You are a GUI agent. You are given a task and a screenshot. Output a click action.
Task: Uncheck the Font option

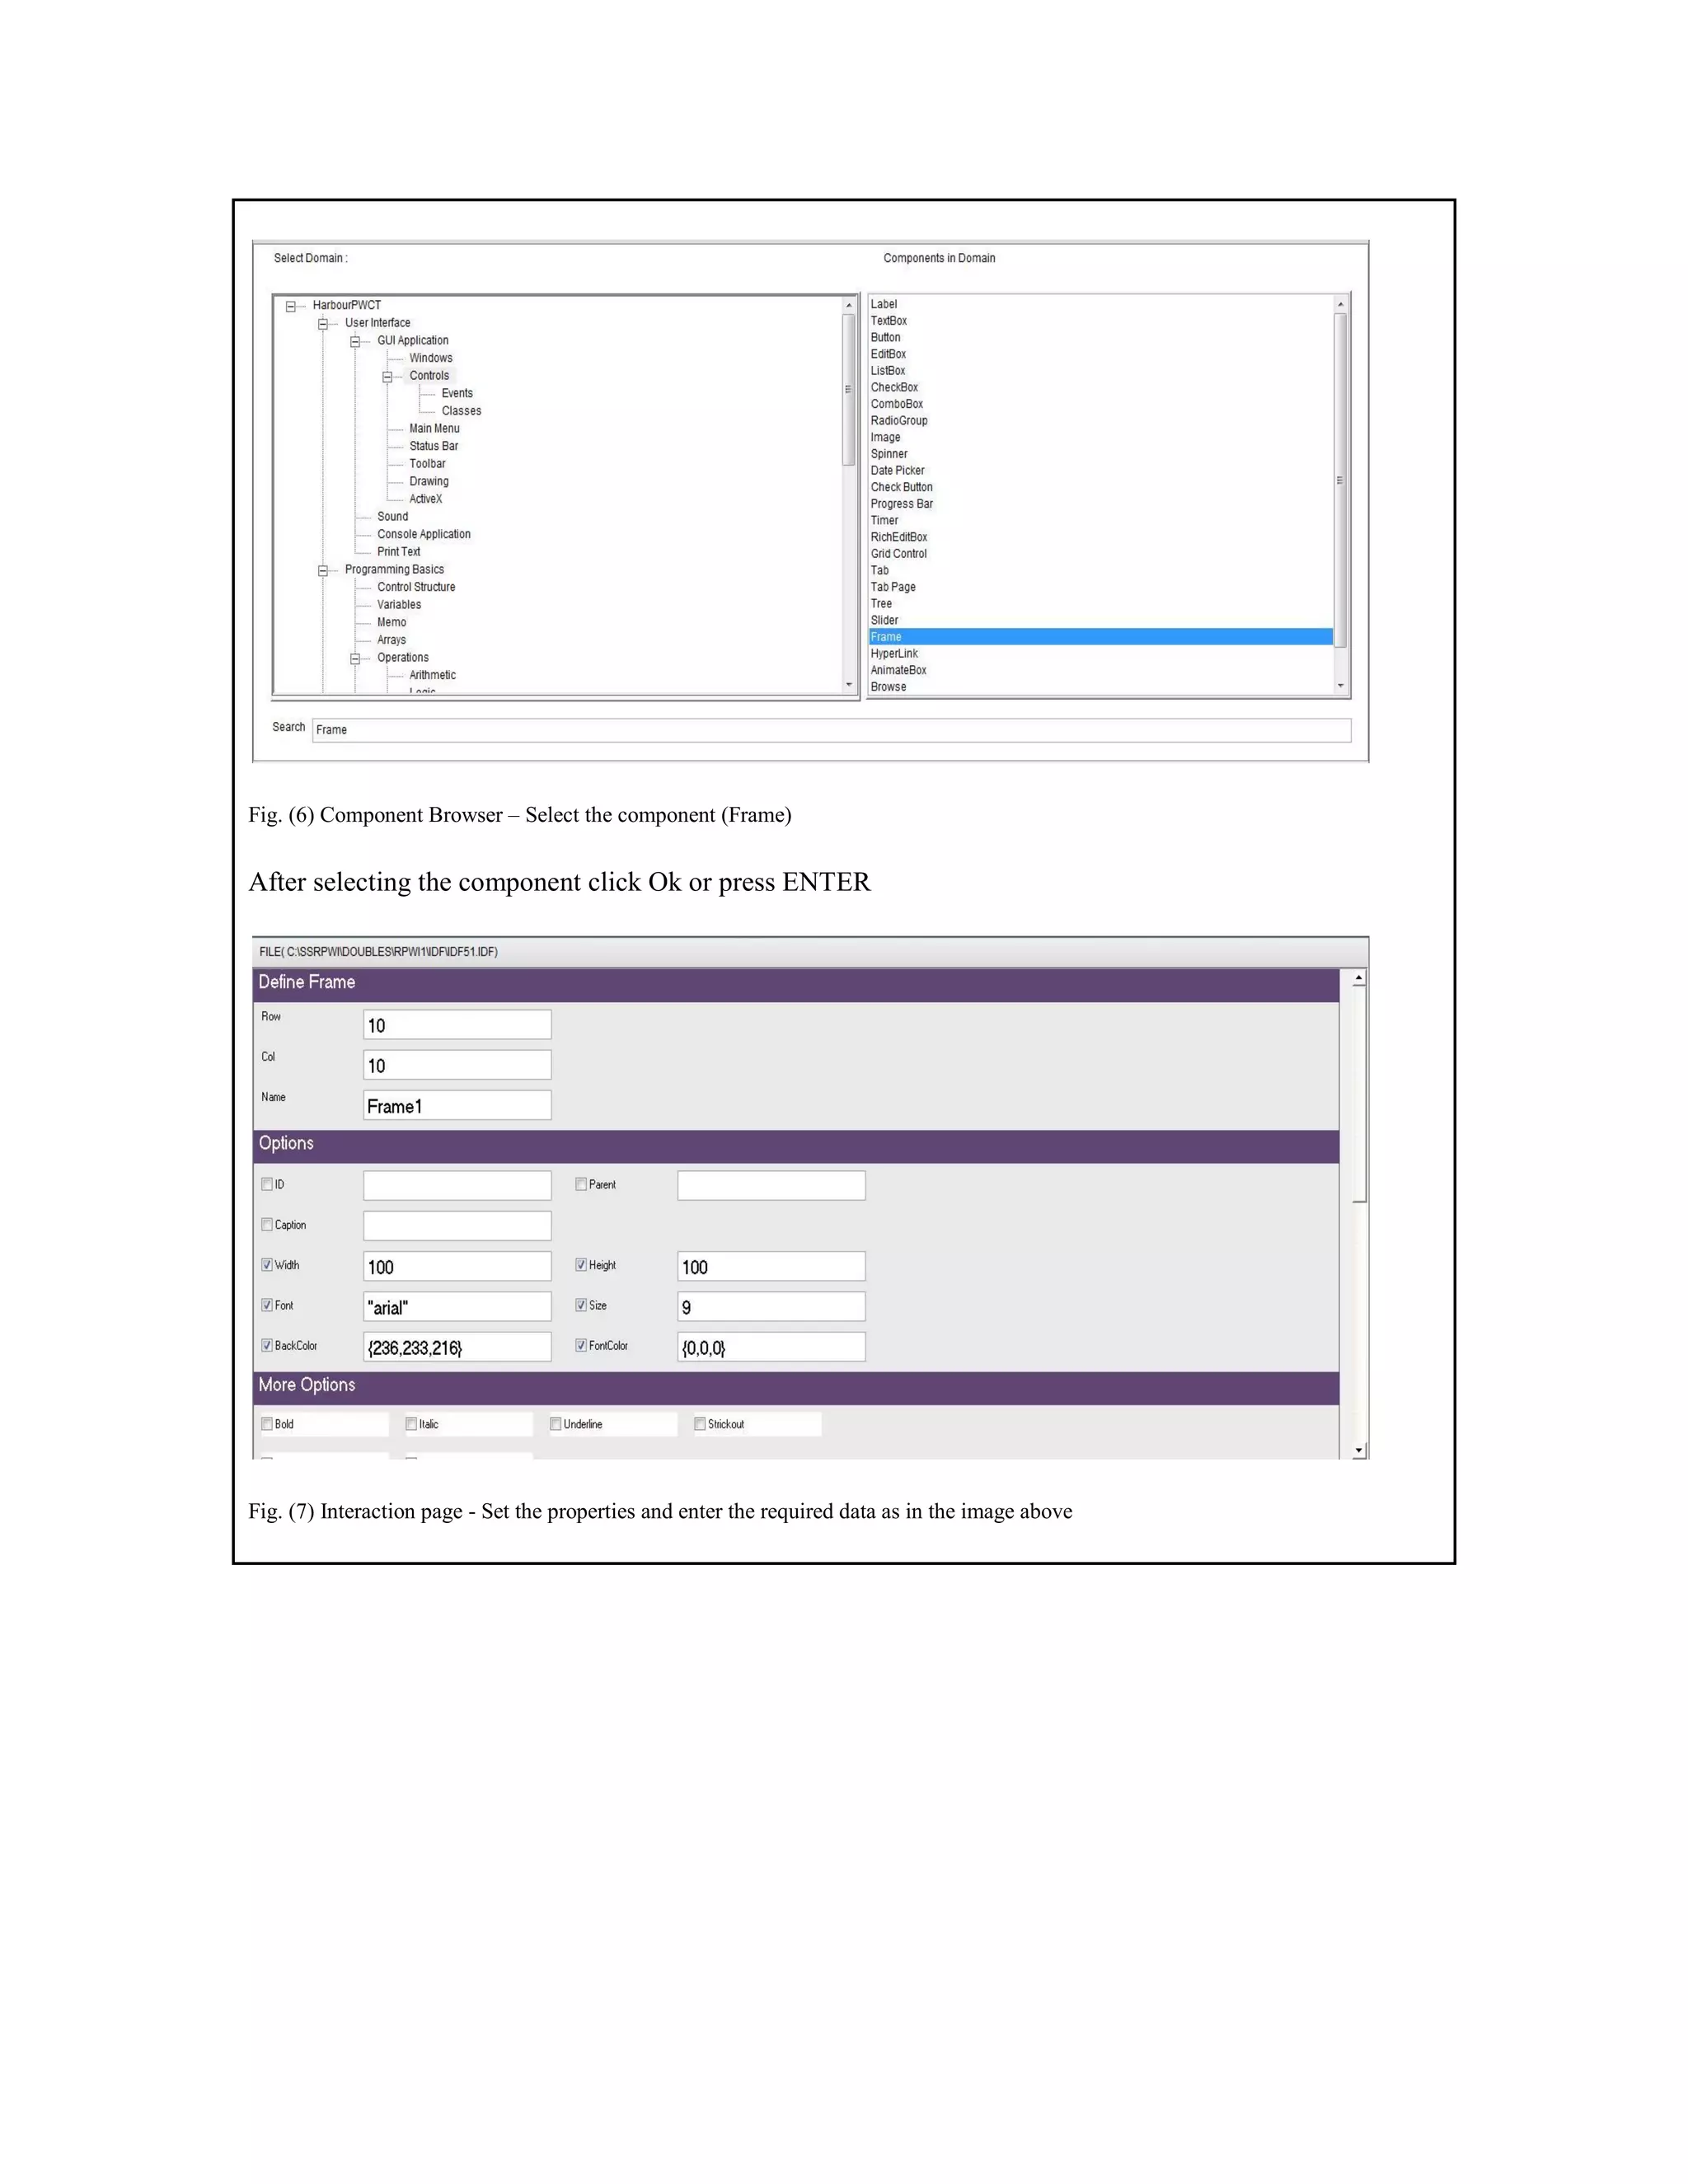point(267,1305)
